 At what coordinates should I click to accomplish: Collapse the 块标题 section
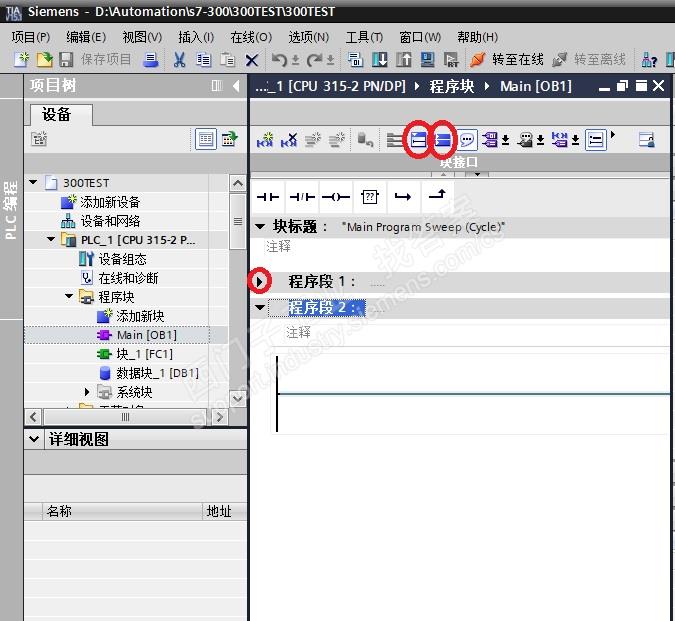pyautogui.click(x=260, y=226)
